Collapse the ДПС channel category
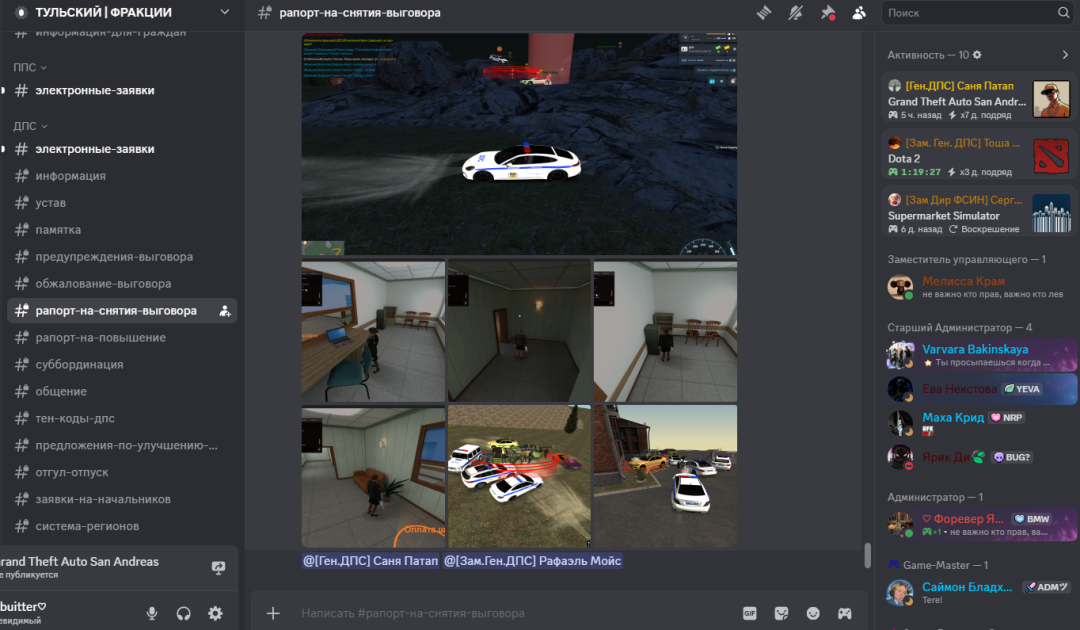This screenshot has width=1080, height=630. 30,126
